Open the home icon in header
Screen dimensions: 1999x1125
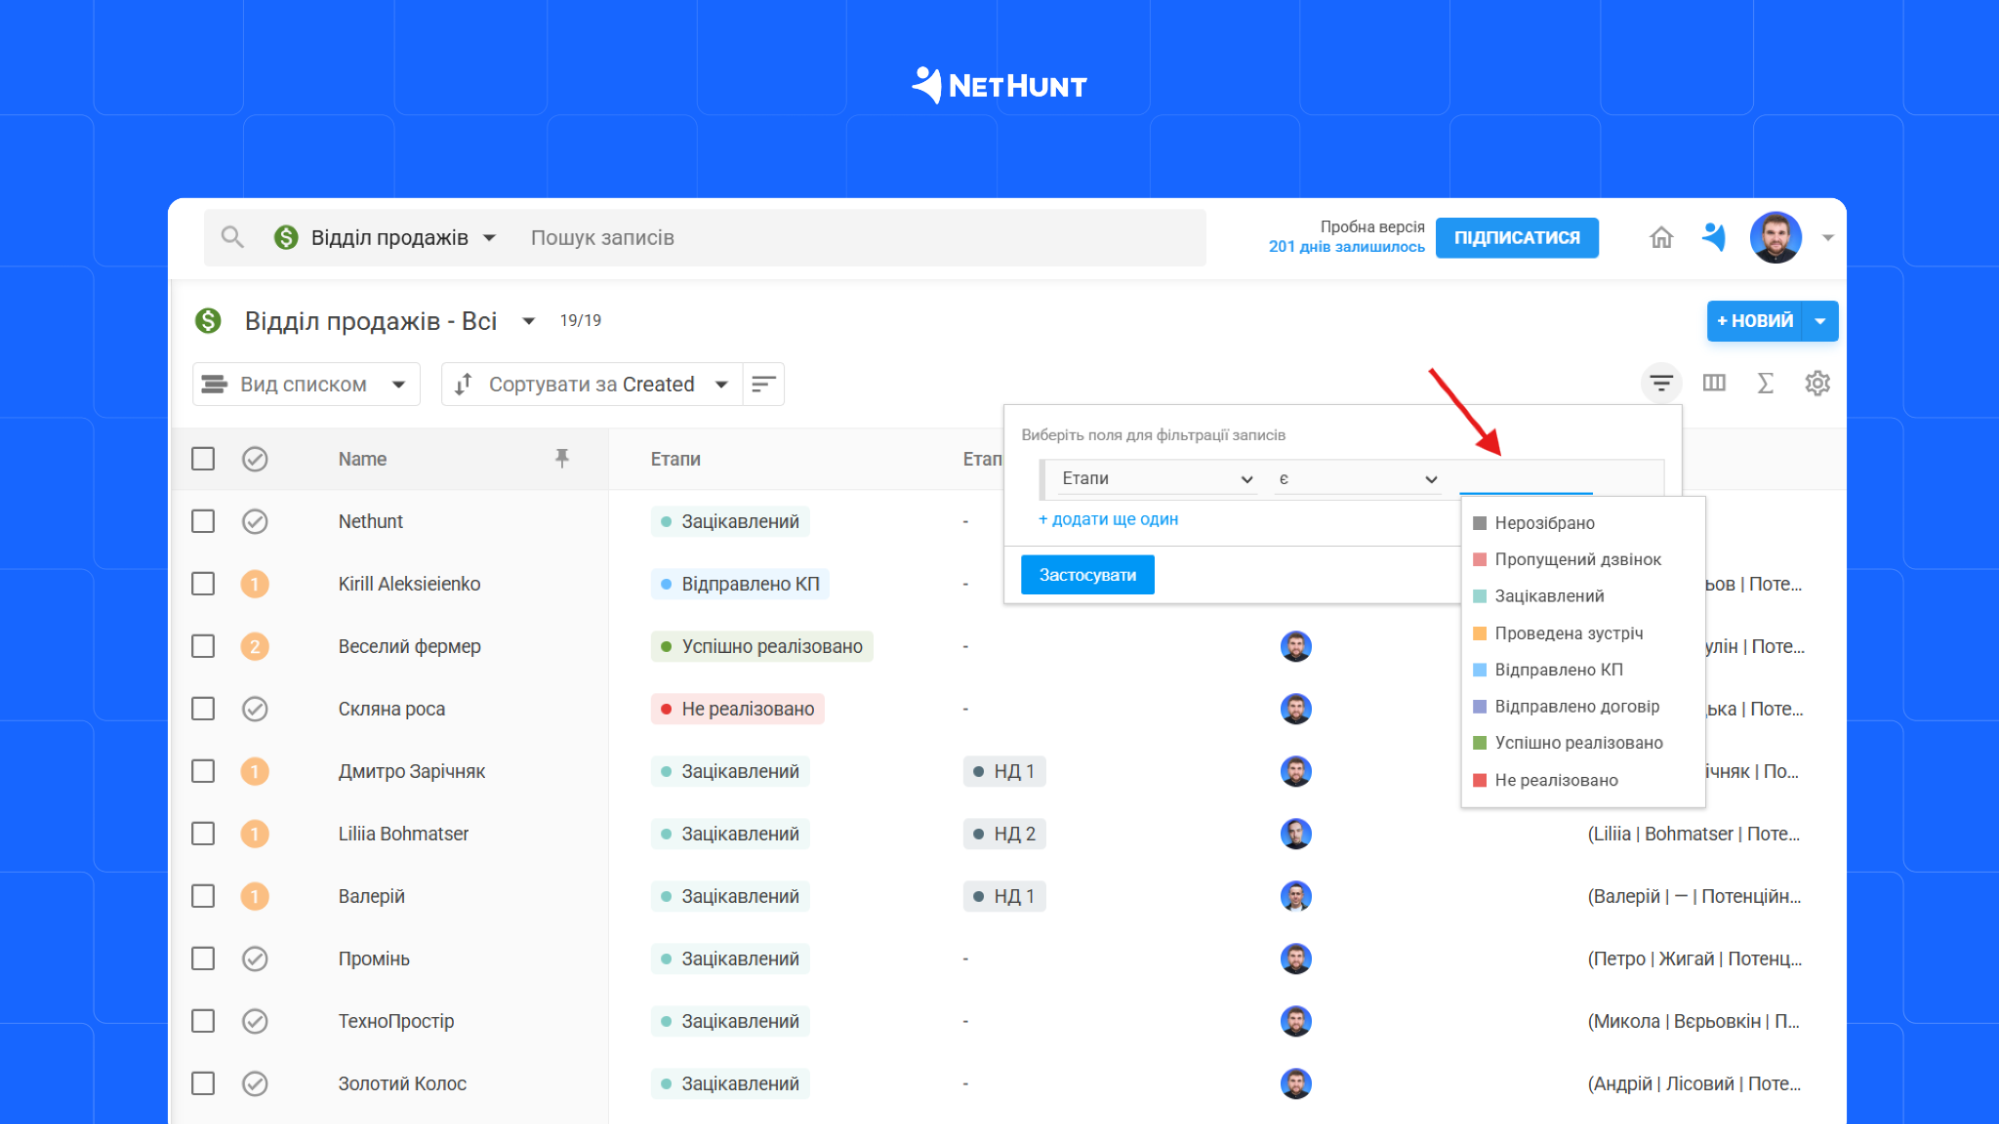pos(1661,237)
